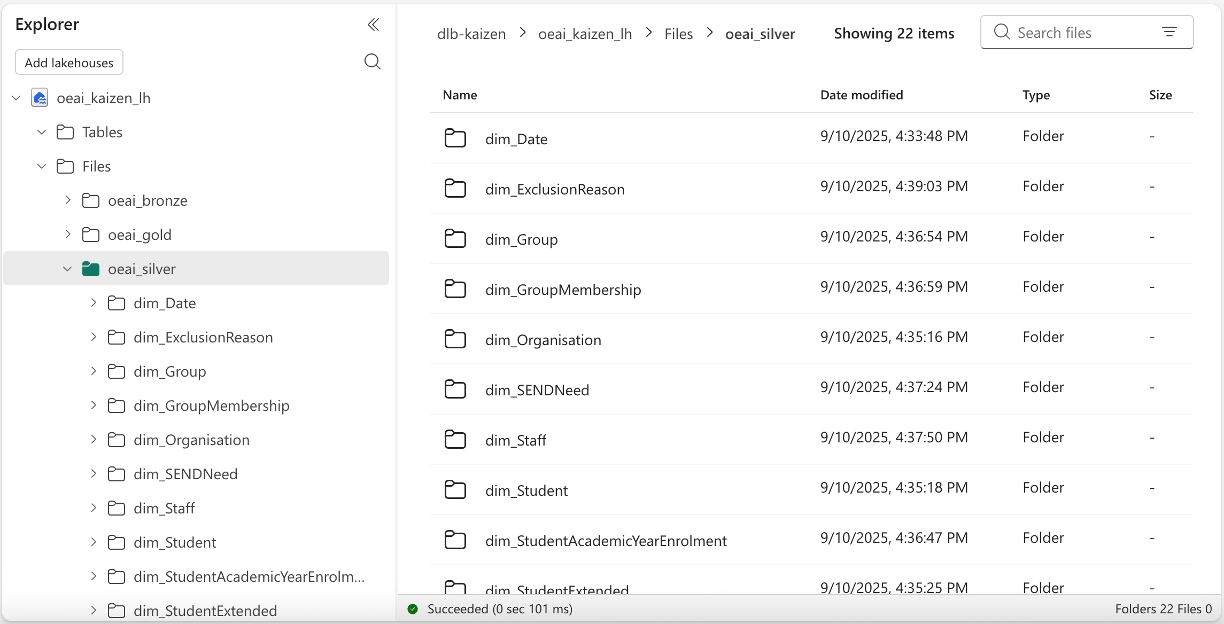The image size is (1224, 624).
Task: Collapse the Files node in the tree
Action: [41, 166]
